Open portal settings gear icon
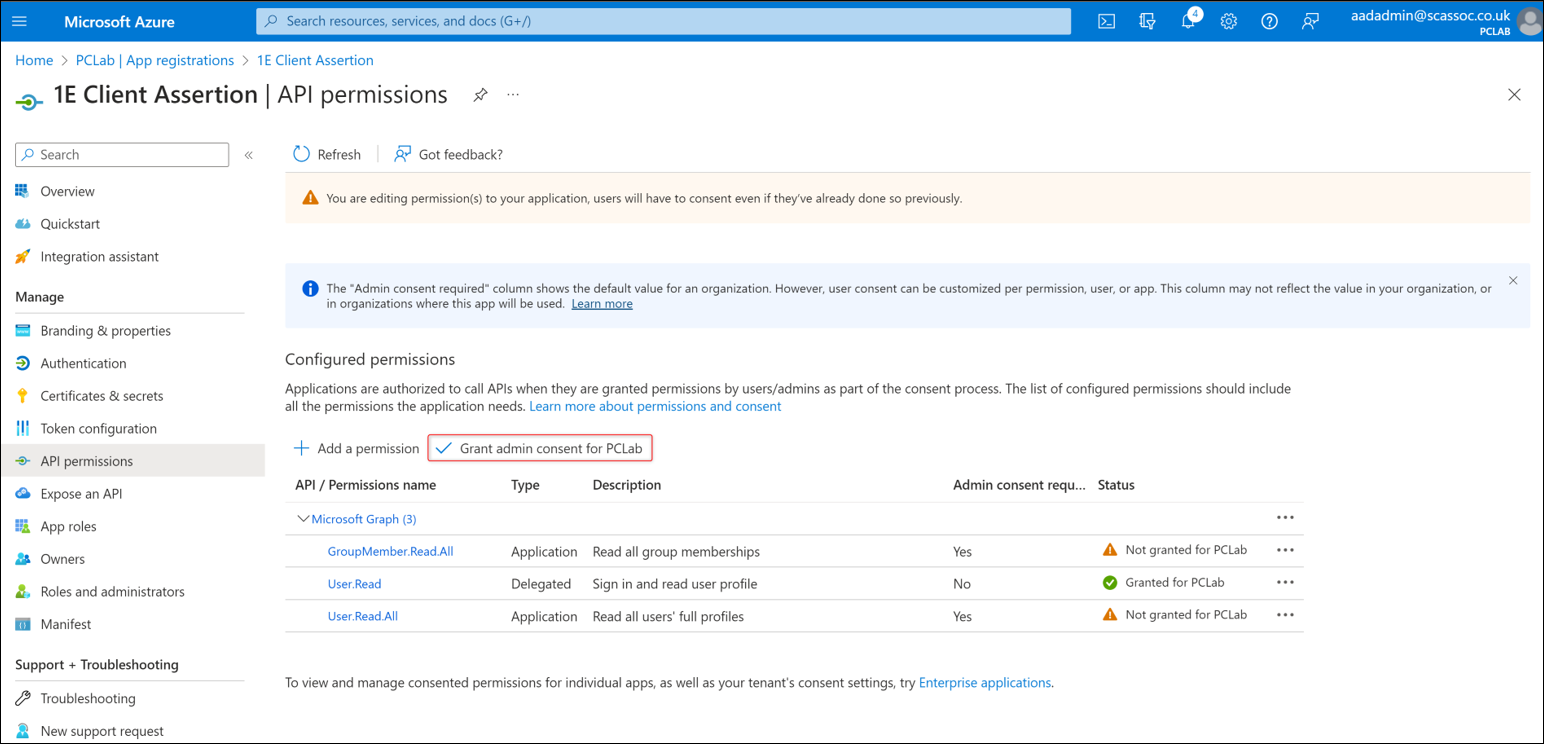This screenshot has width=1544, height=744. (x=1229, y=21)
